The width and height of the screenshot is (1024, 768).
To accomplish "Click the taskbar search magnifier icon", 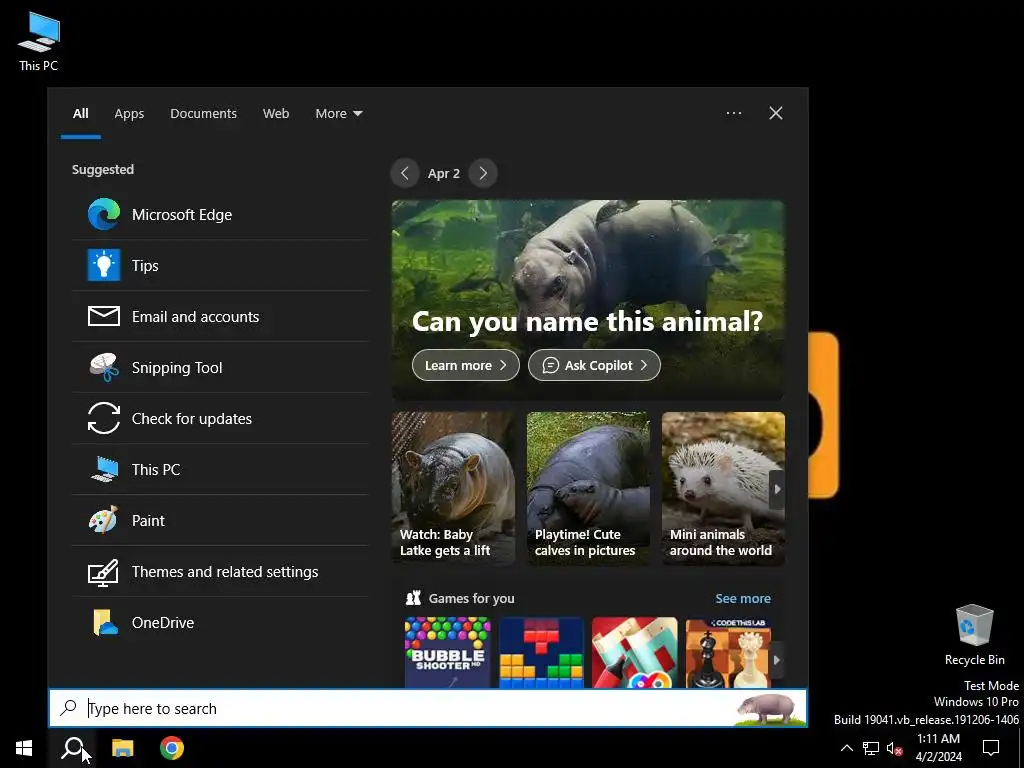I will tap(72, 748).
